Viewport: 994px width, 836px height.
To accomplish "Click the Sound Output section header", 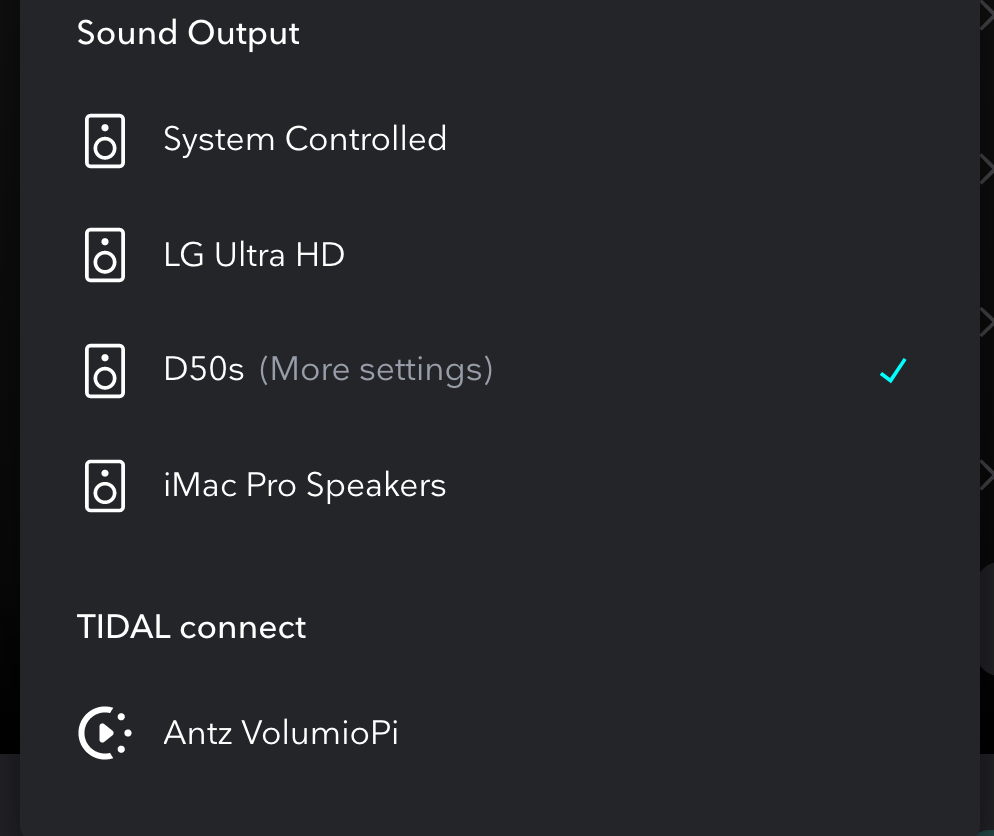I will 188,33.
